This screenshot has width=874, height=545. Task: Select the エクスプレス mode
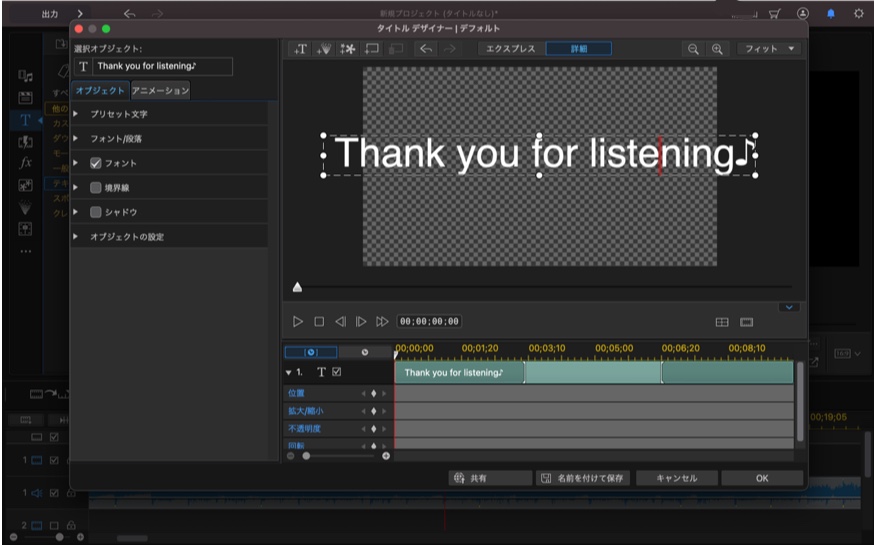[511, 49]
